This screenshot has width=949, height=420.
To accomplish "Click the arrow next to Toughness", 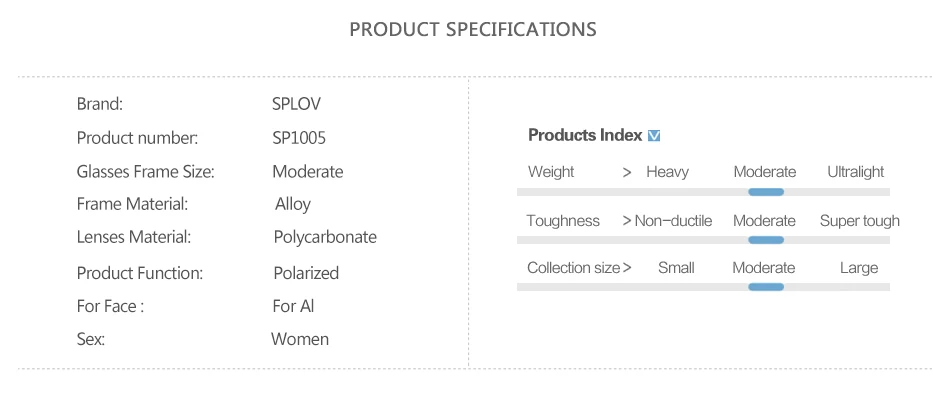I will [627, 221].
